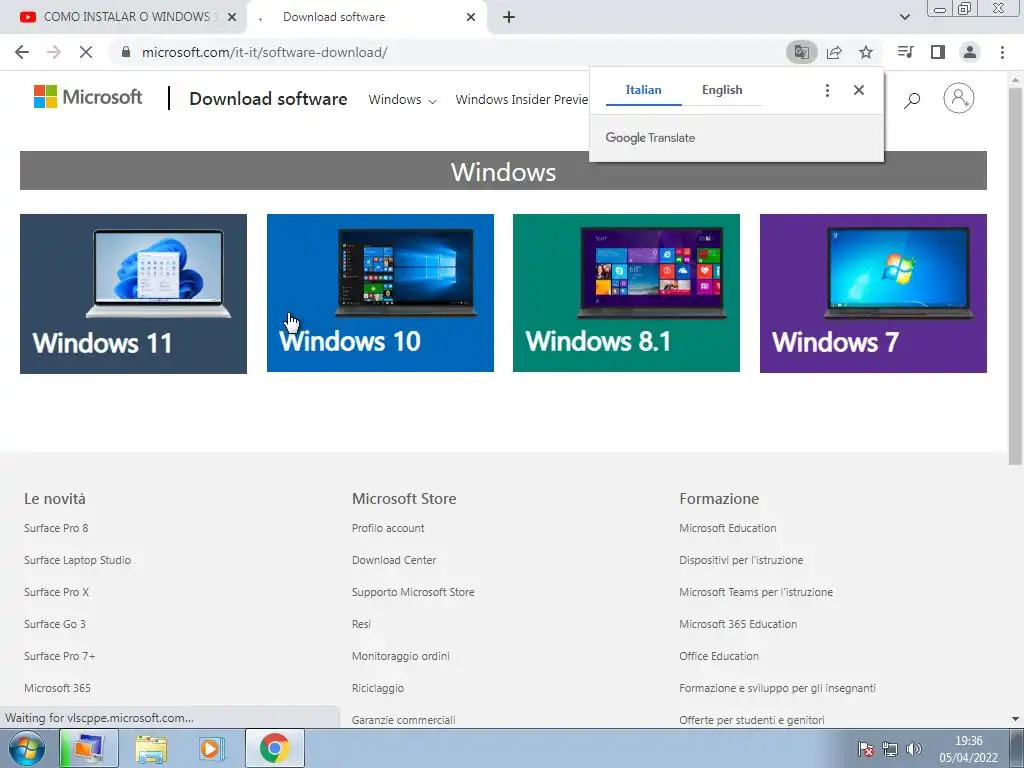Click the scrollbar down arrow
The image size is (1024, 768).
click(x=1015, y=719)
